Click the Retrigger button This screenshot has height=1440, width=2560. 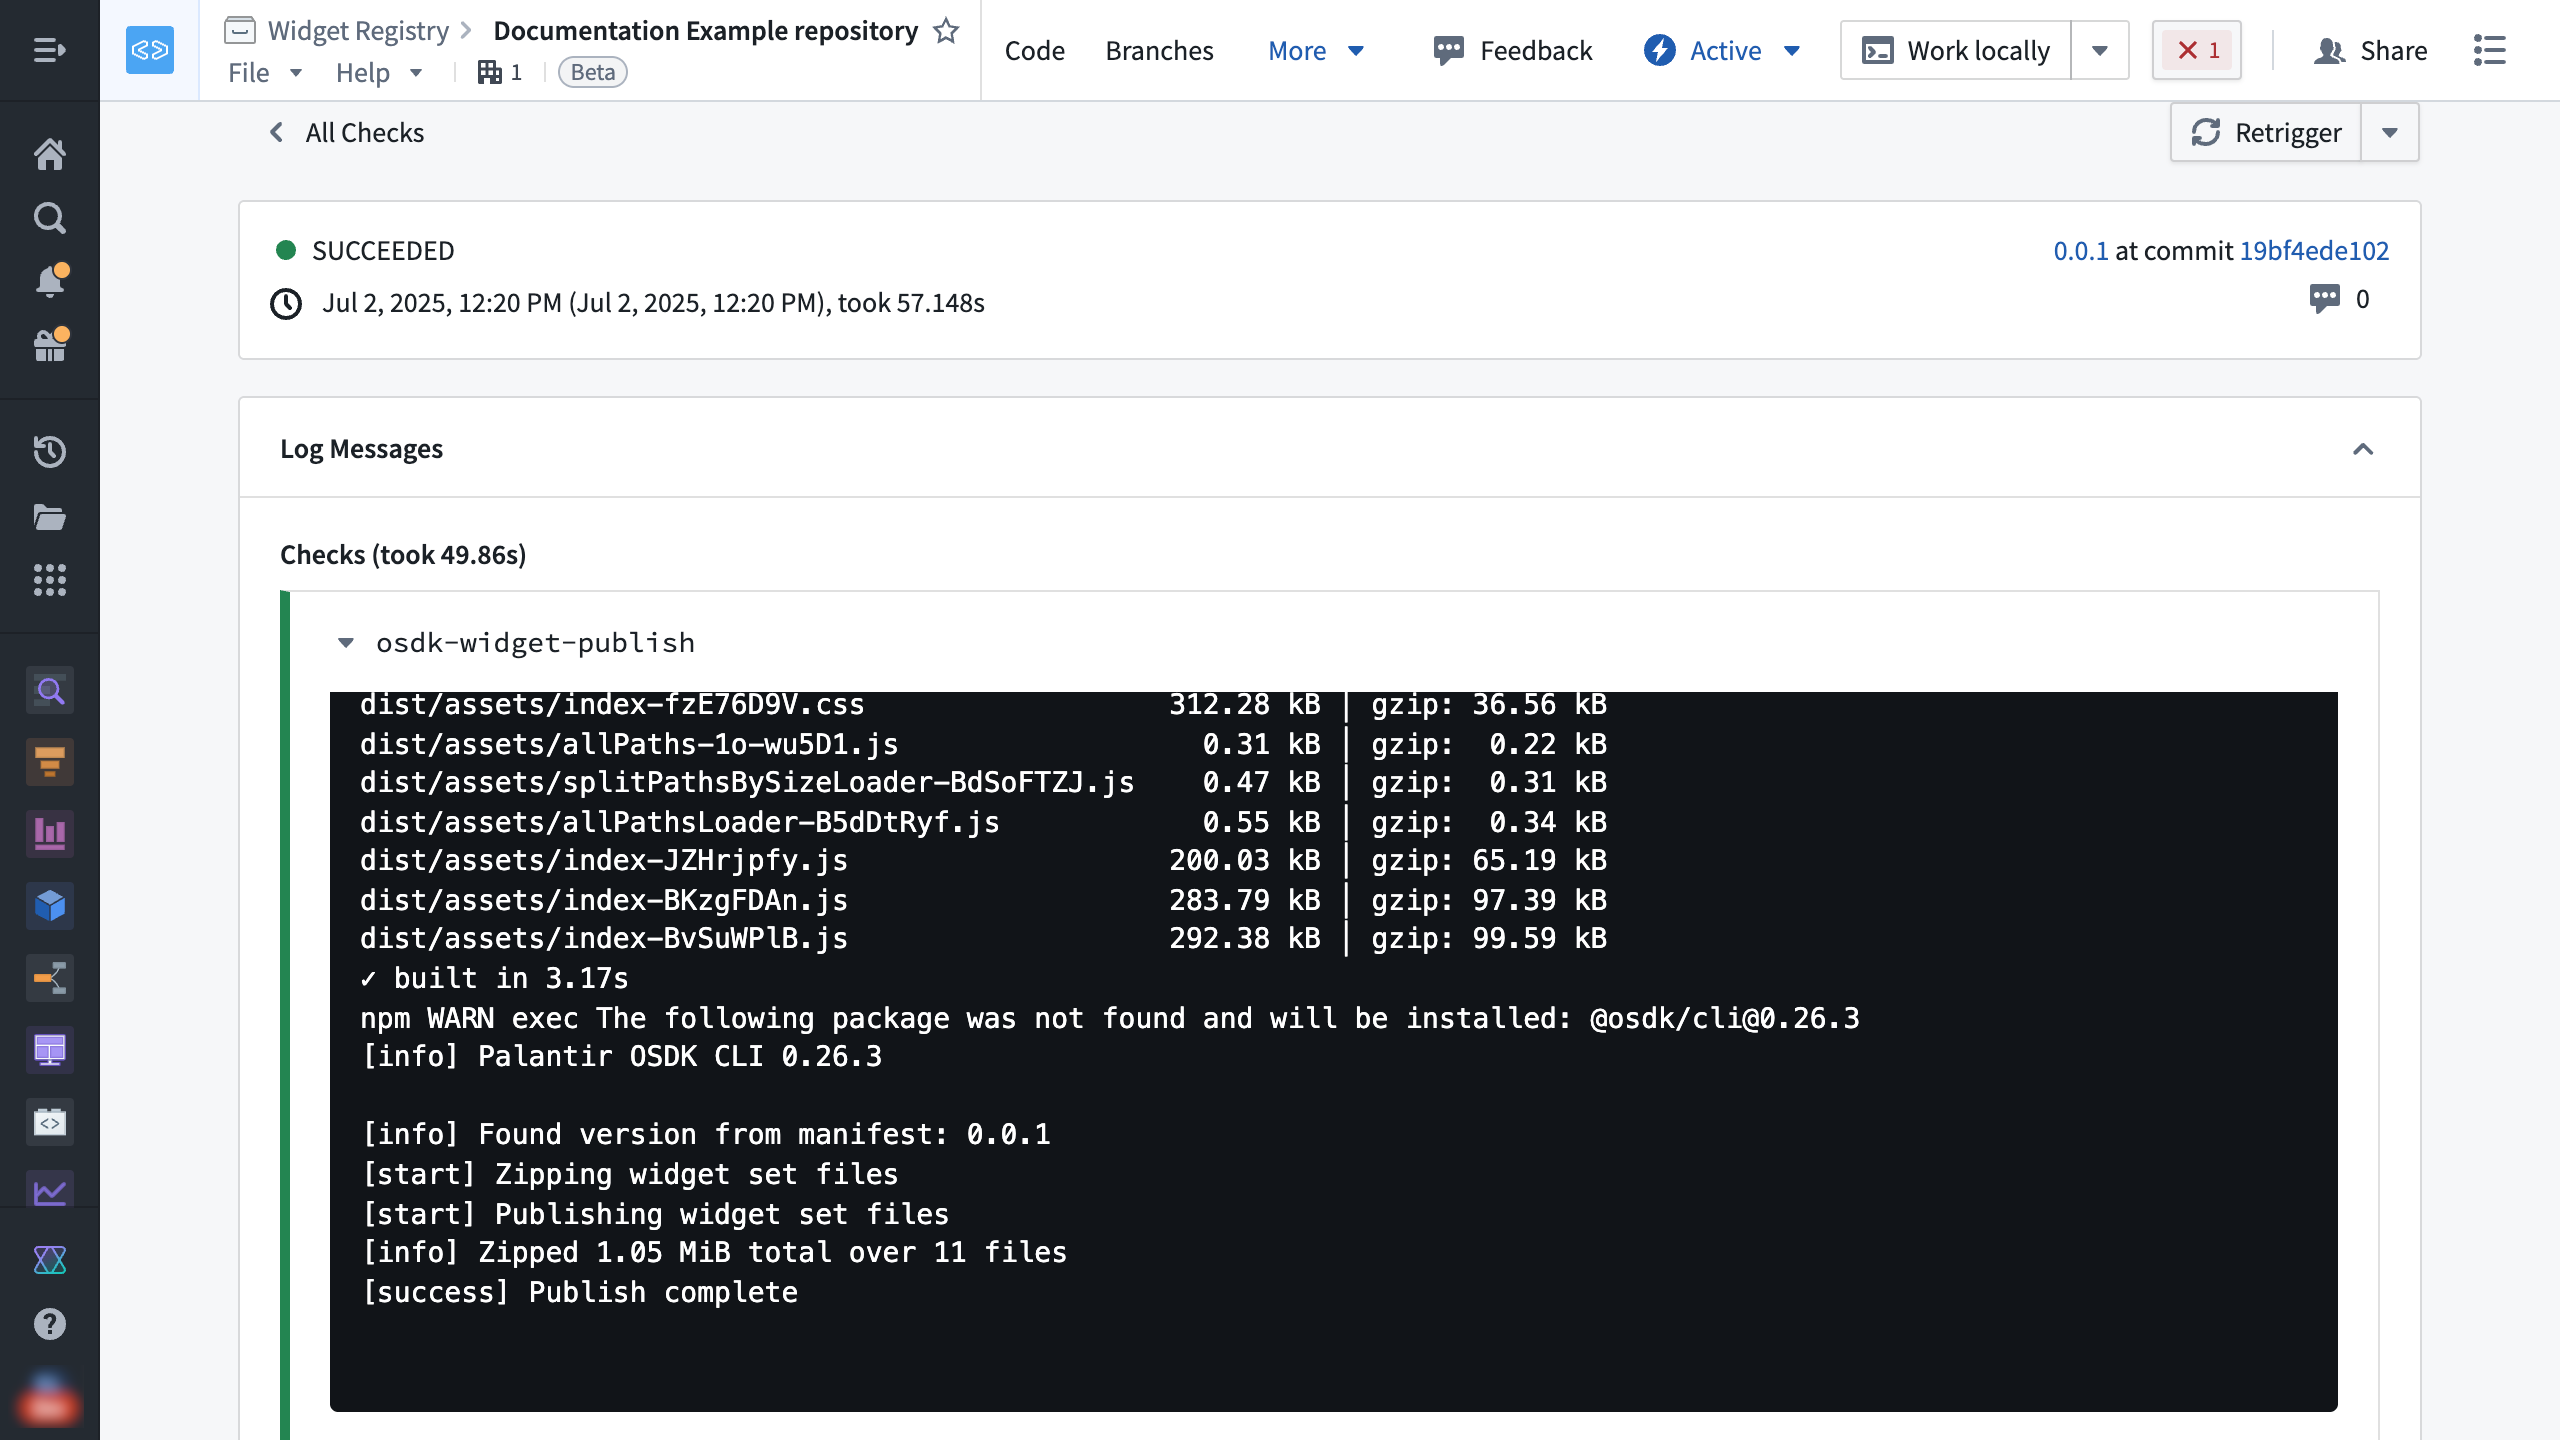click(2266, 132)
